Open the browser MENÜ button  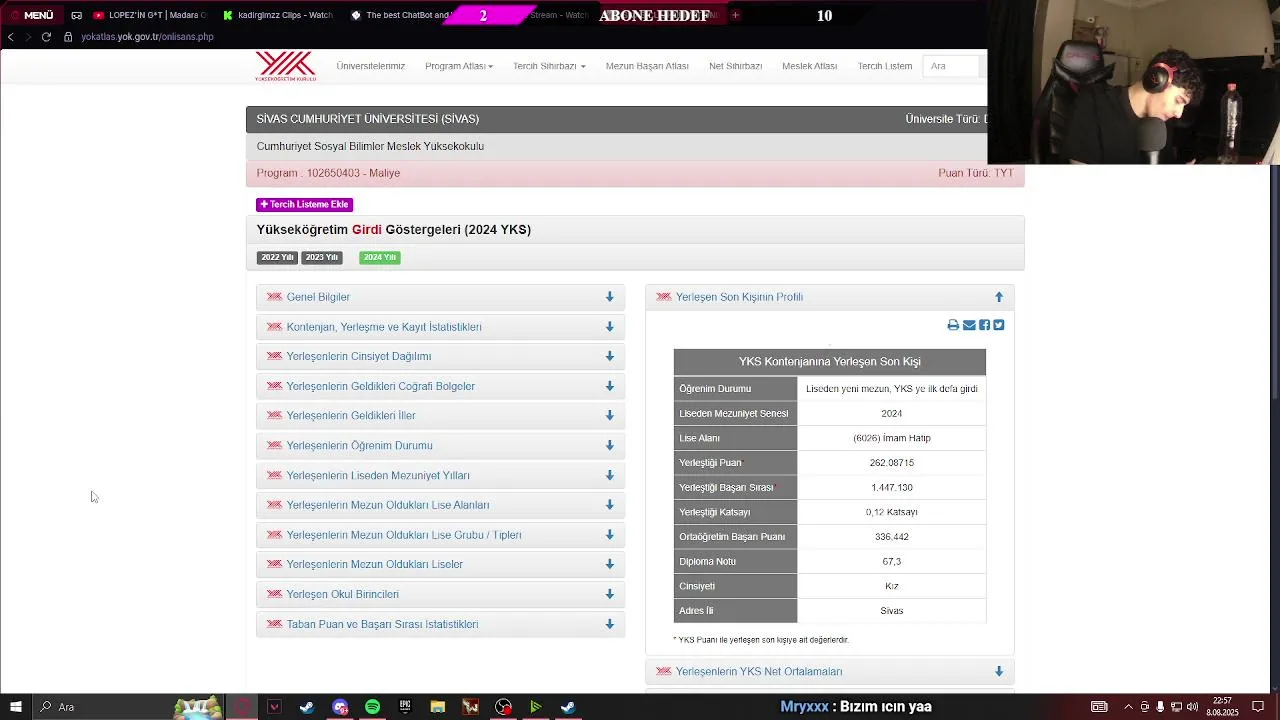[31, 15]
